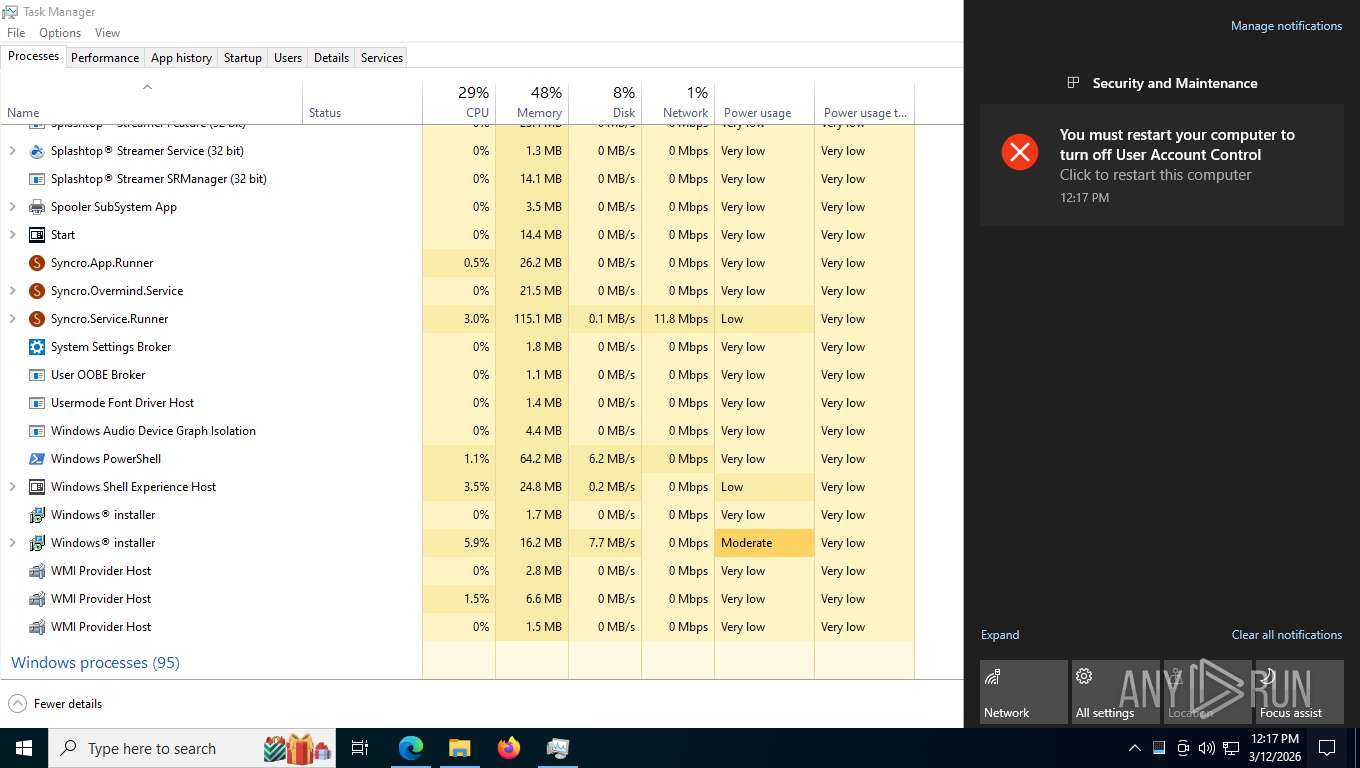Expand the Syncro.Service.Runner process
Screen dimensions: 1360x768
(13, 319)
